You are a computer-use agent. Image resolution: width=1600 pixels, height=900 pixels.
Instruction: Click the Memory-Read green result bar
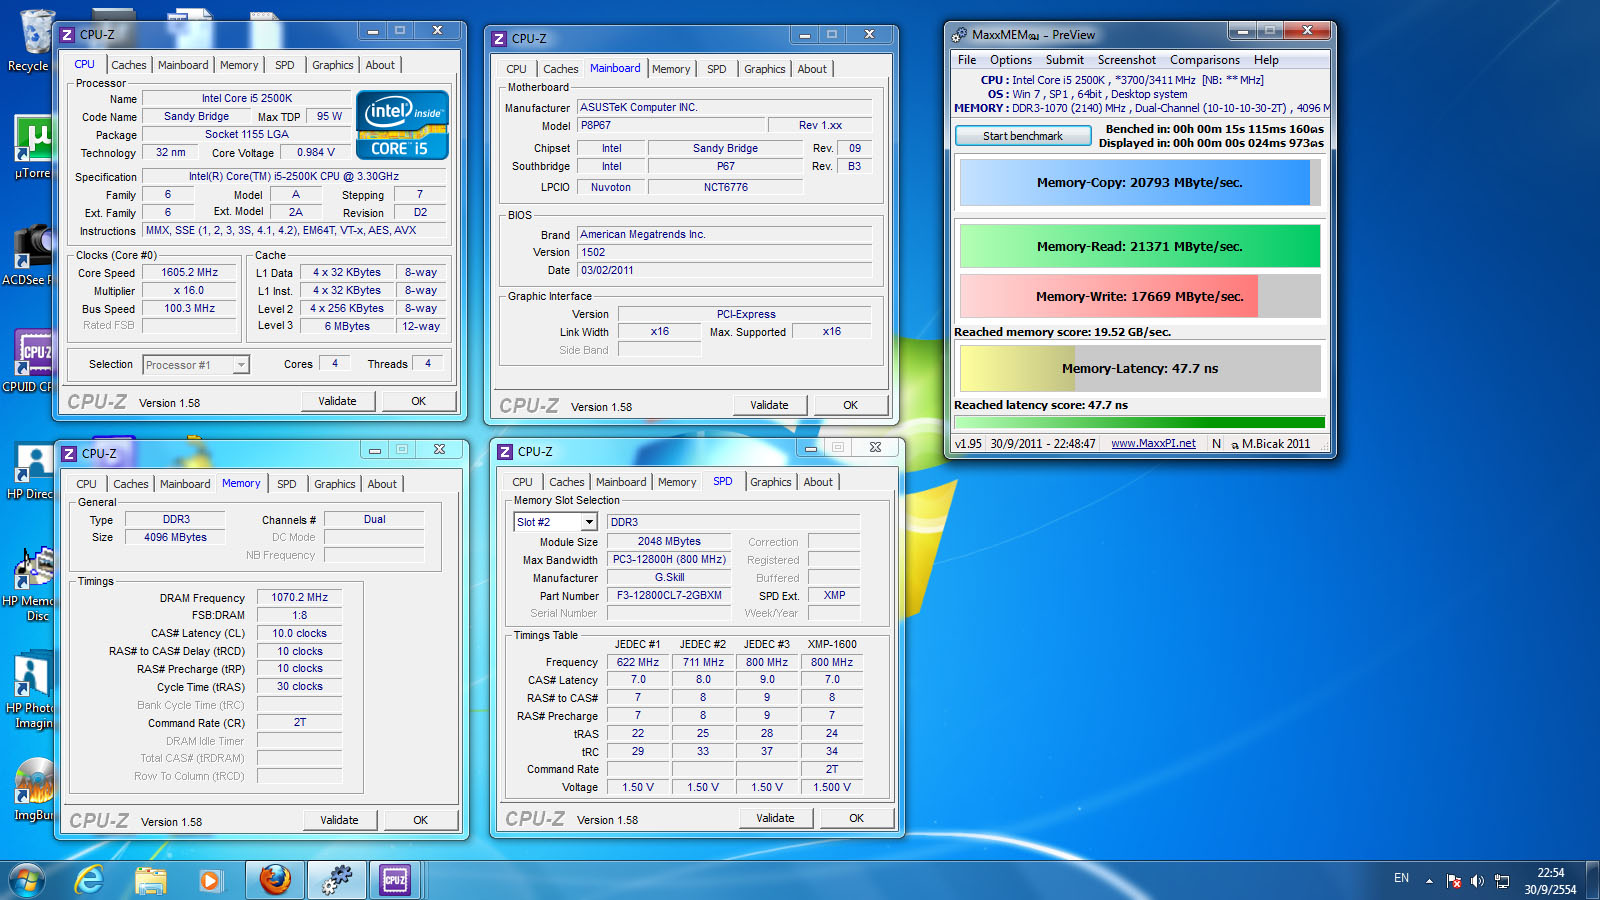1139,246
